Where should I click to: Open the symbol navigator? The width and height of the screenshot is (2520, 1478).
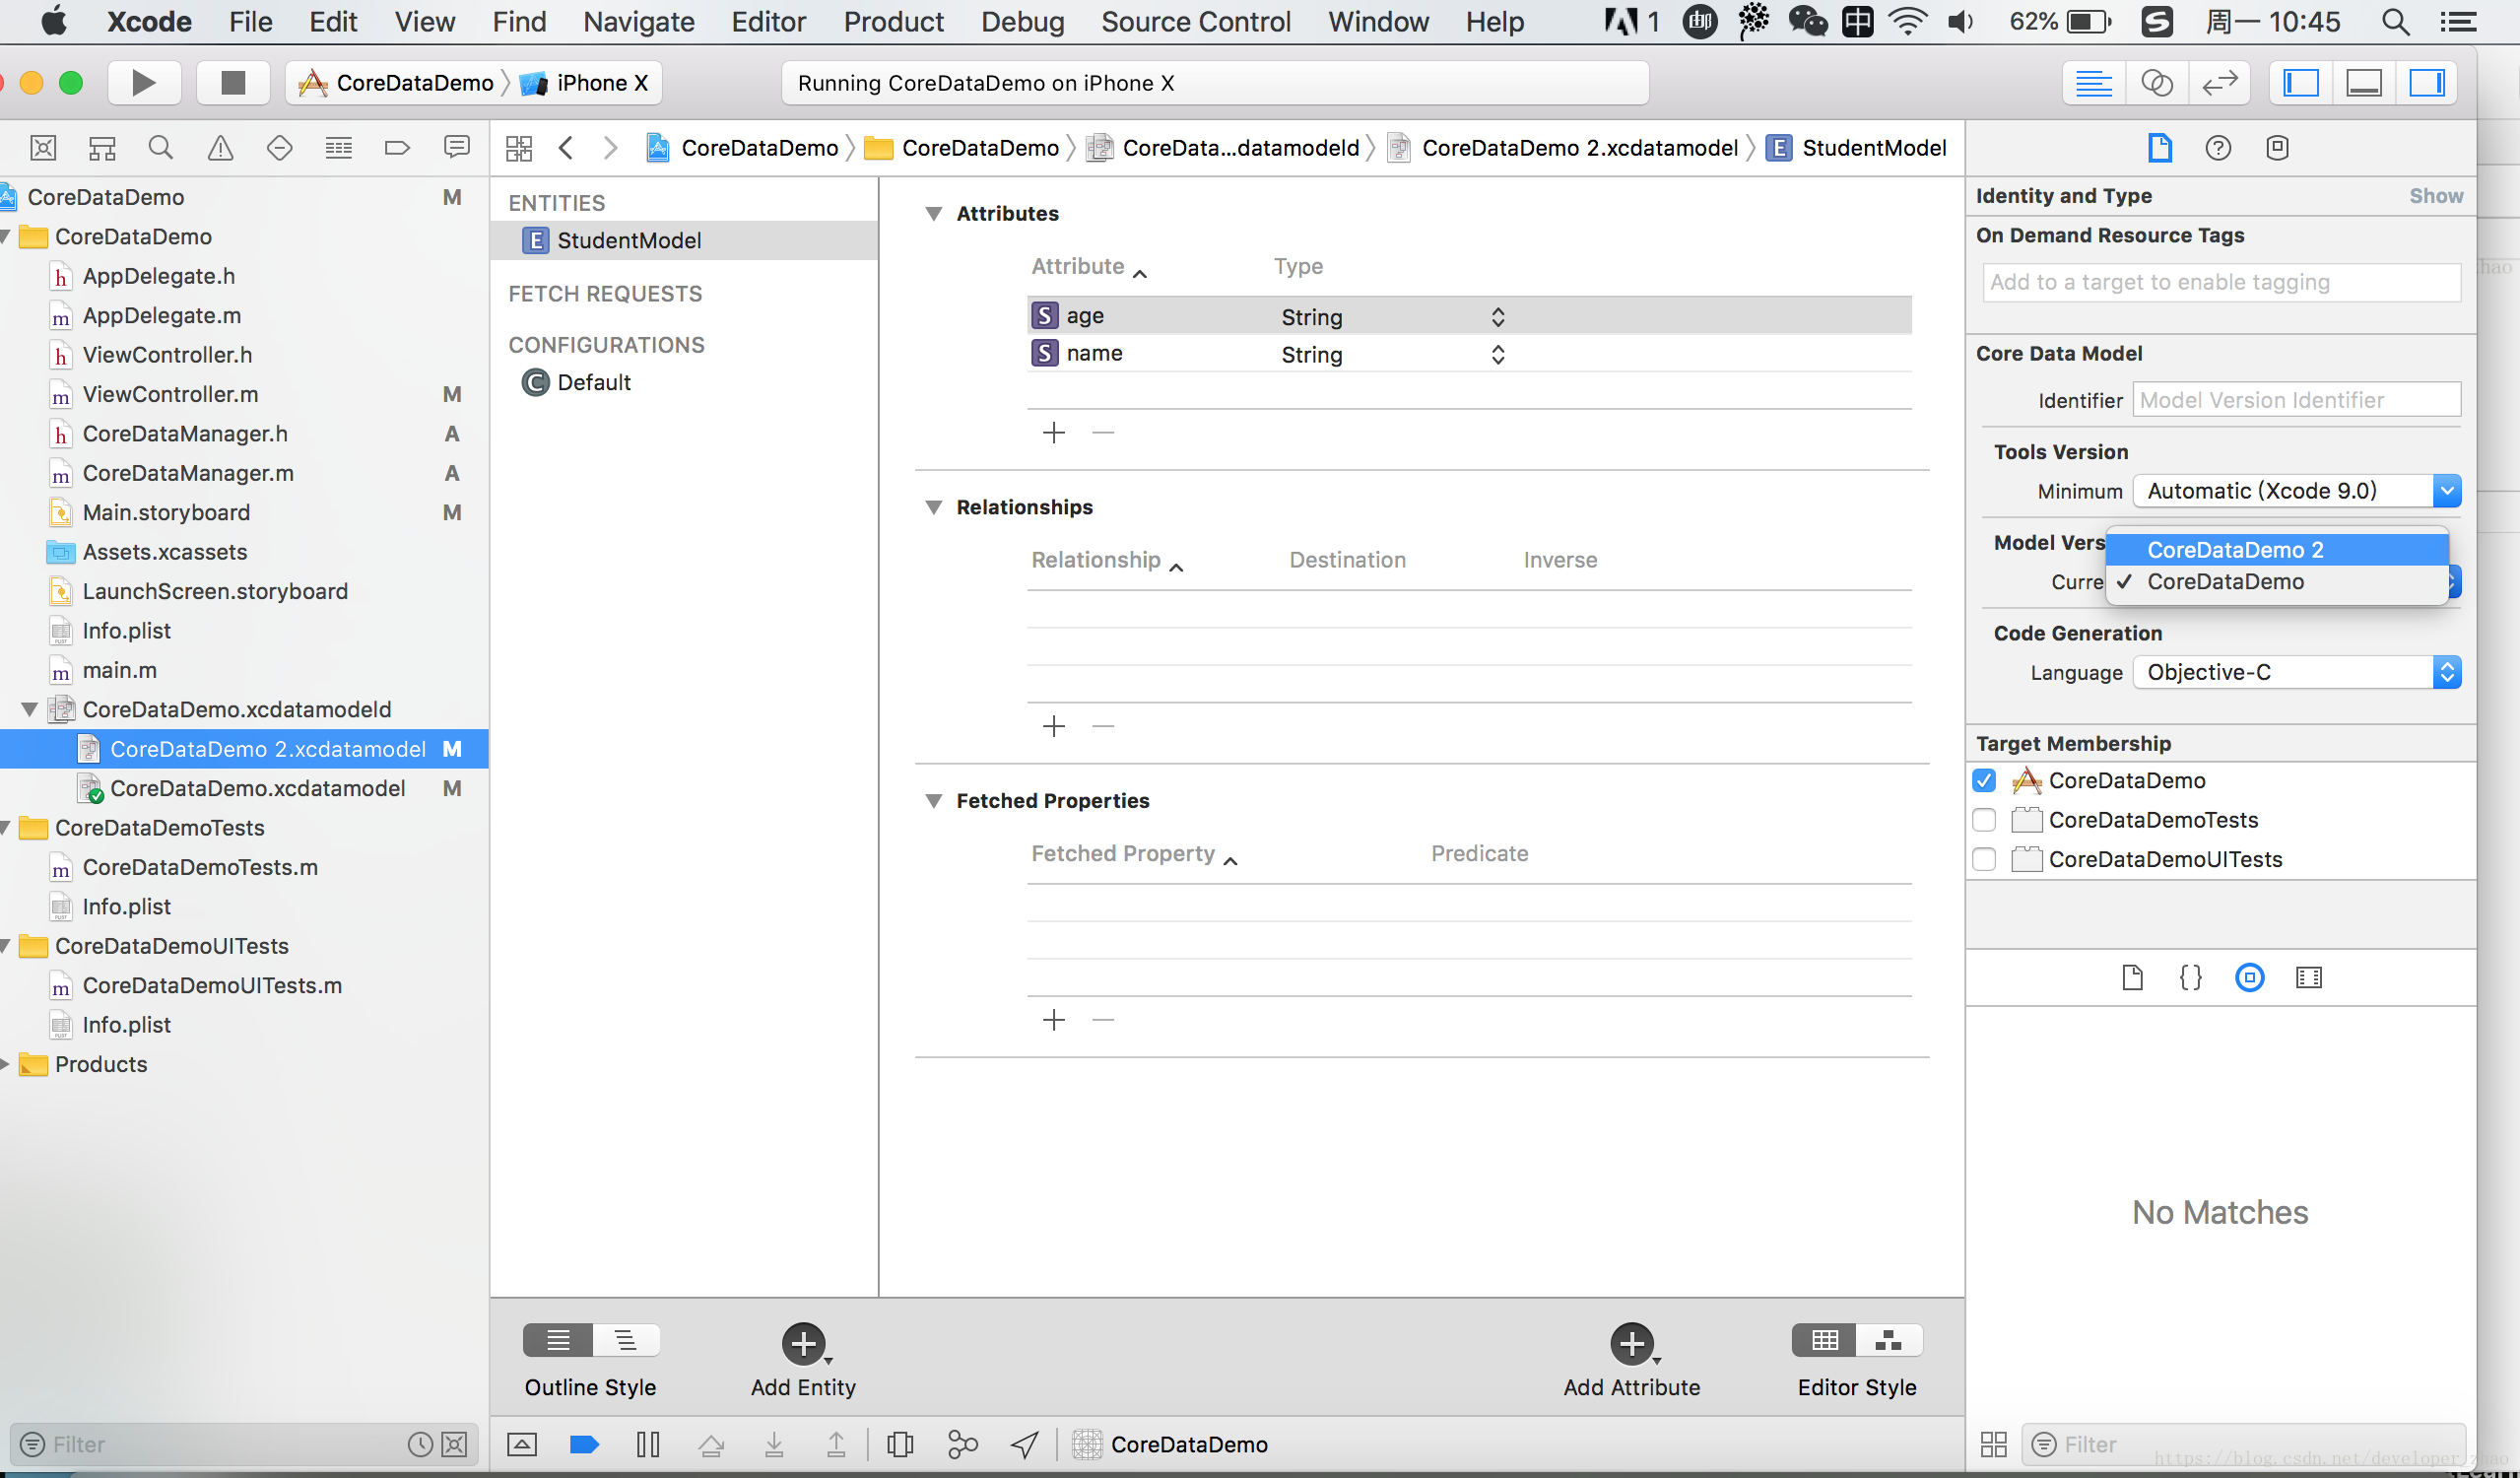(102, 148)
